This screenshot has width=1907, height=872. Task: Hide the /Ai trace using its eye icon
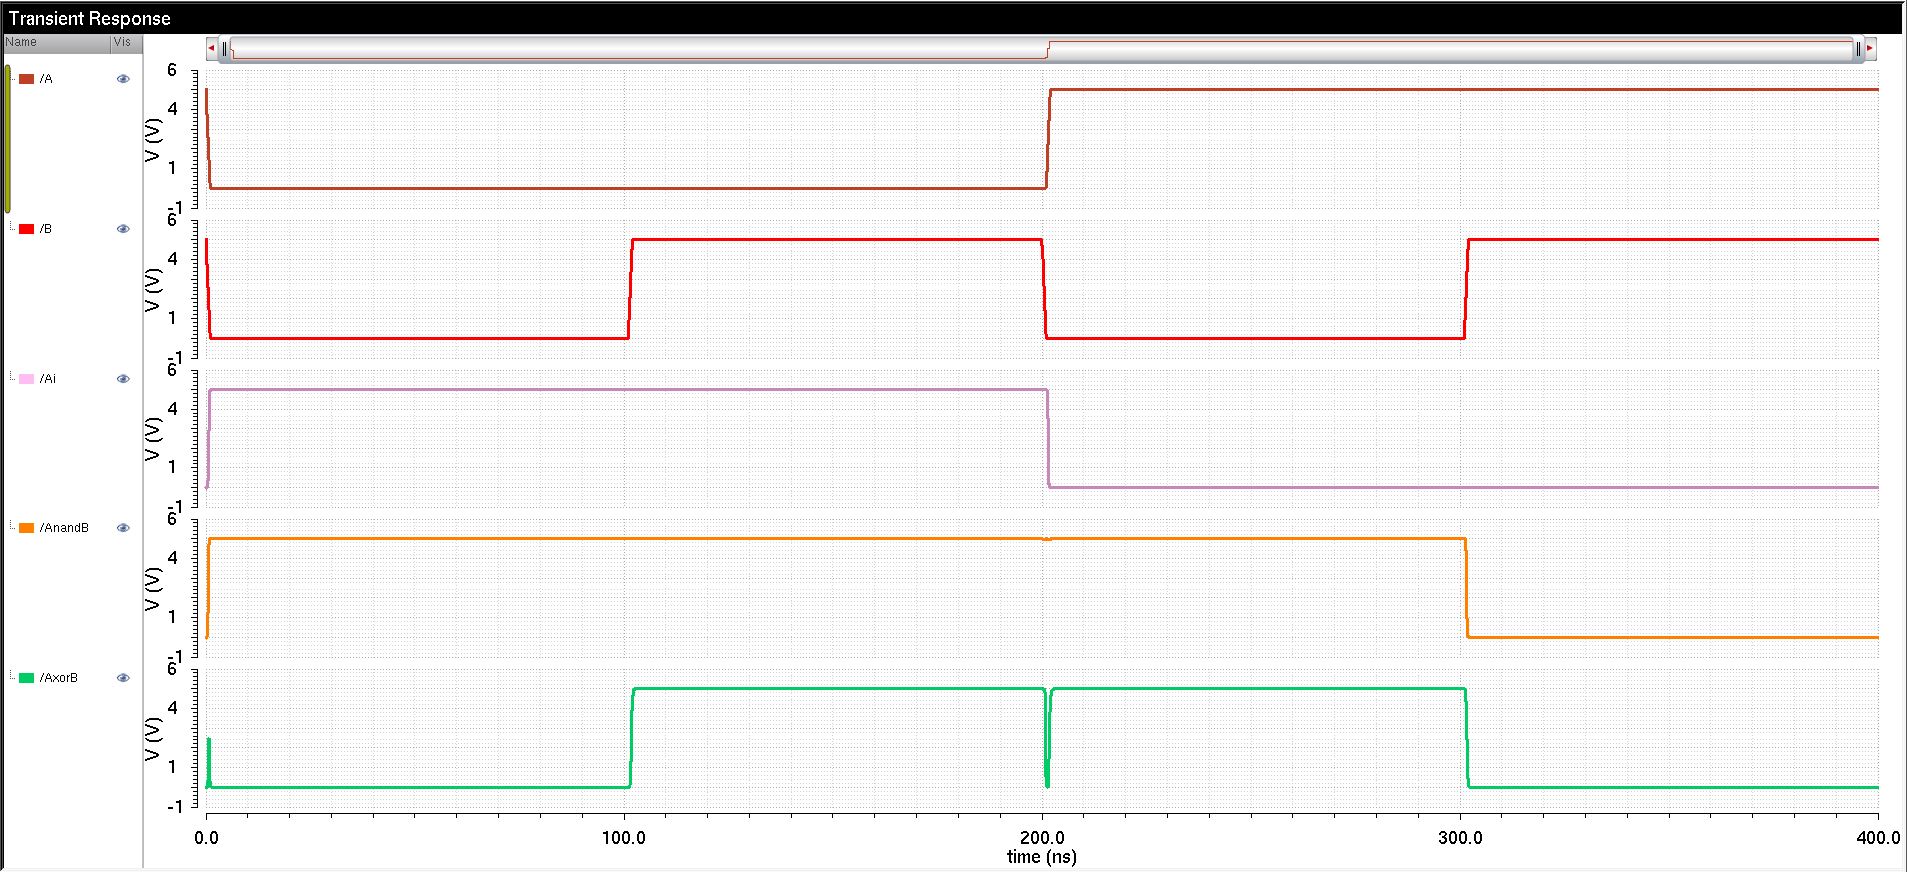123,379
